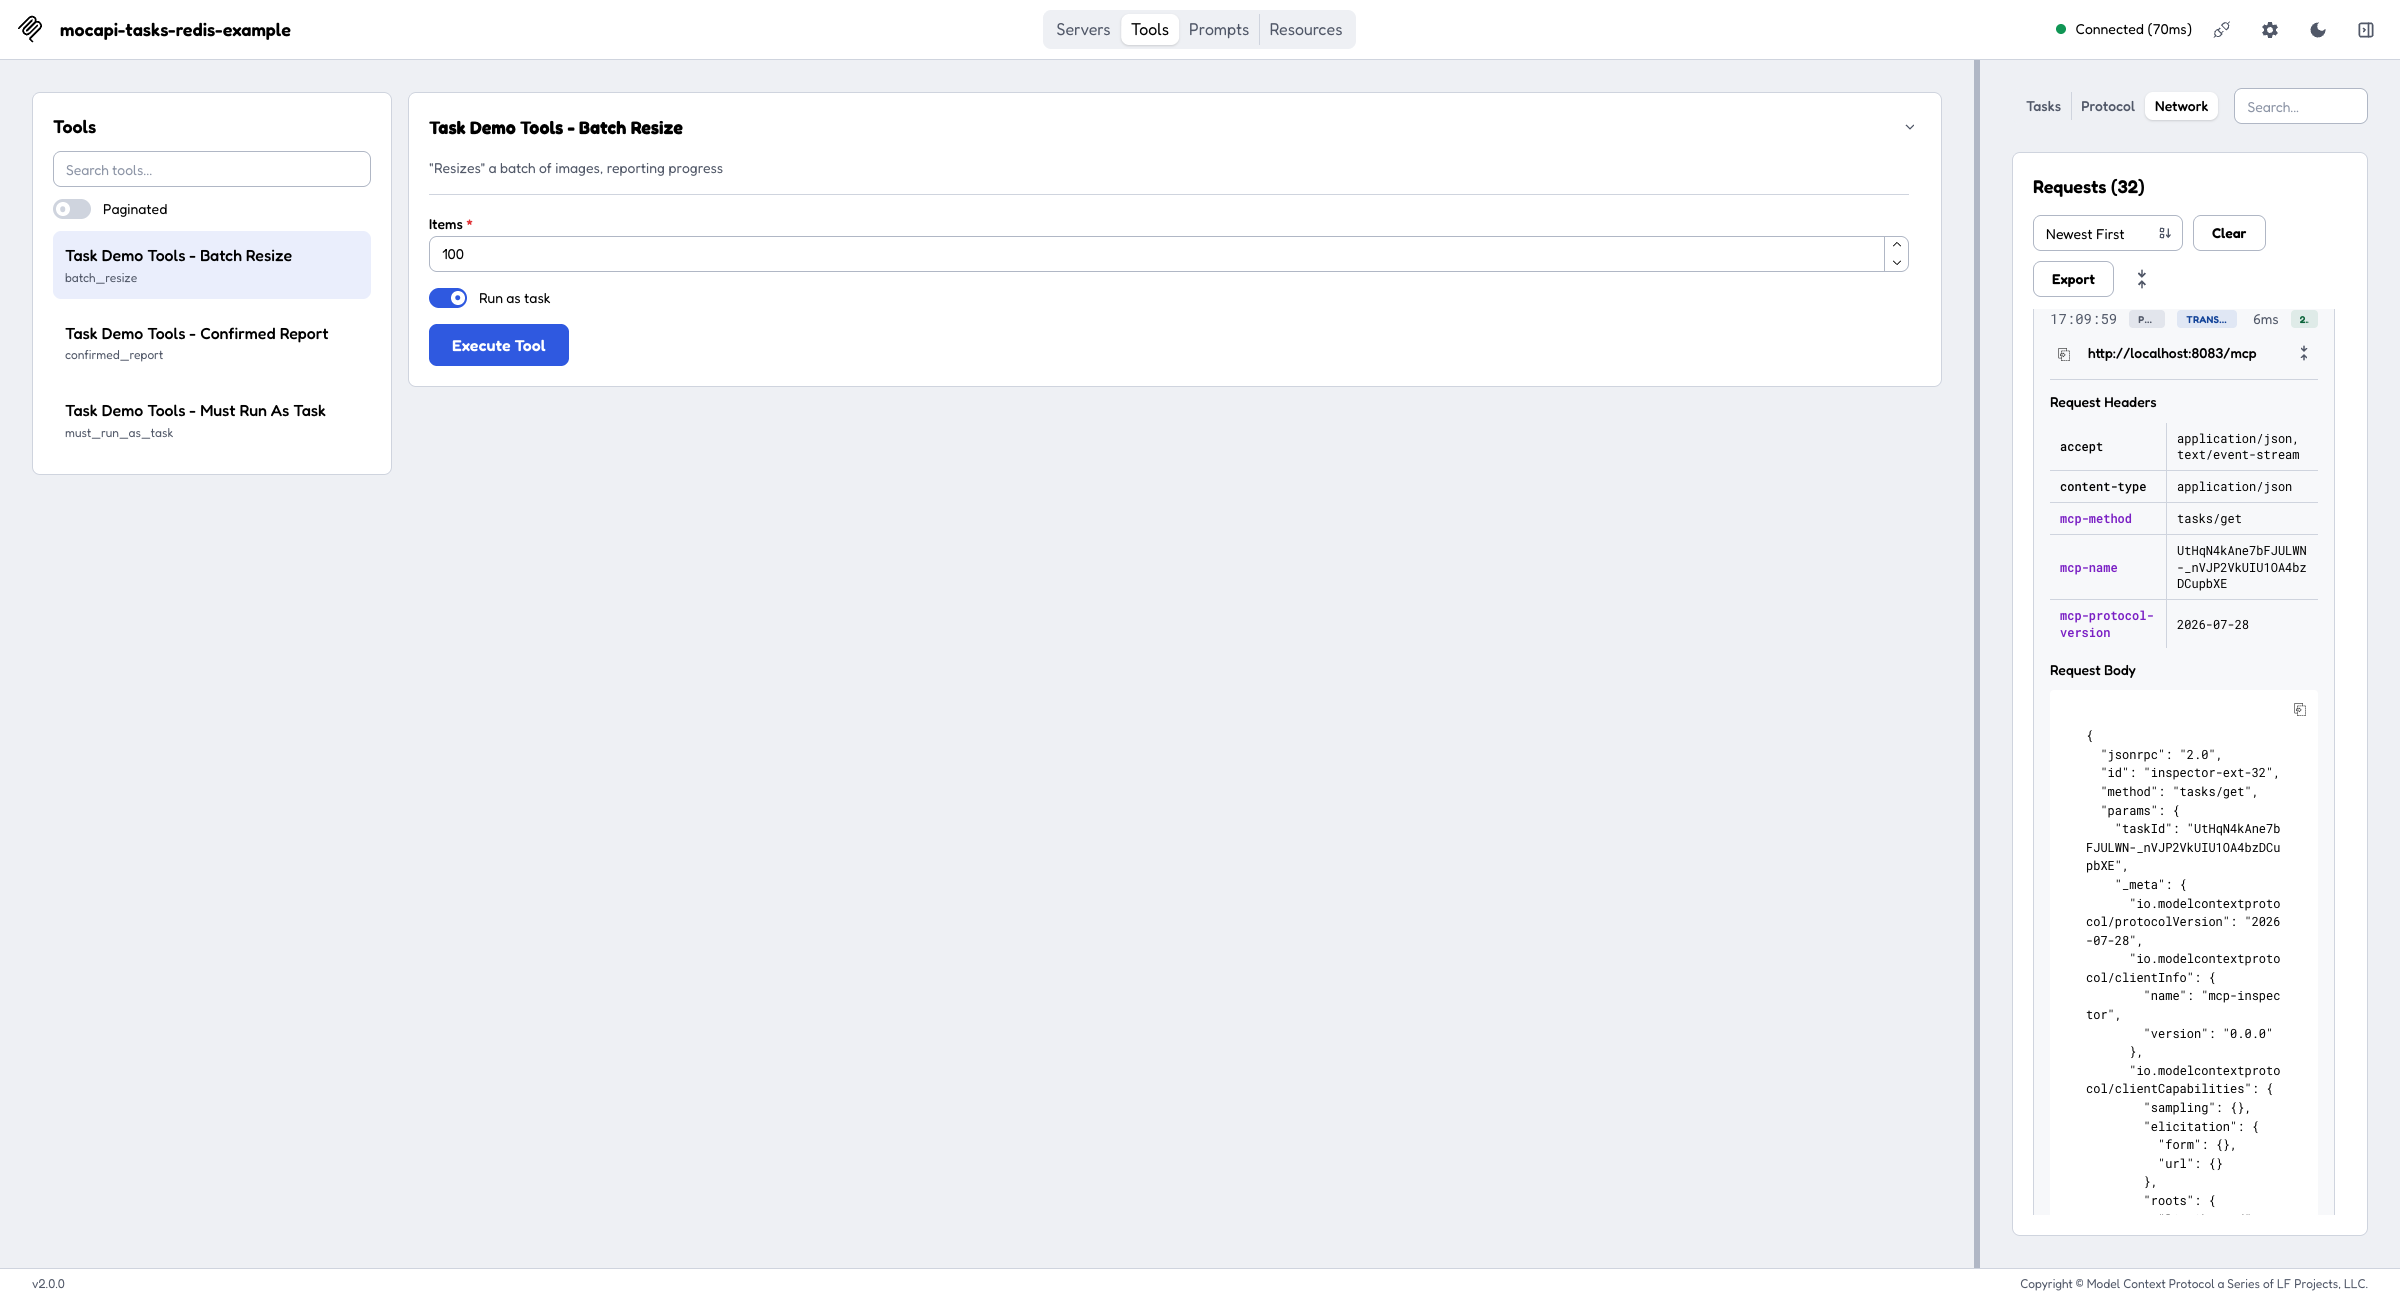Screen dimensions: 2400x1300
Task: Click the v2.0.0 version label
Action: tap(48, 1284)
